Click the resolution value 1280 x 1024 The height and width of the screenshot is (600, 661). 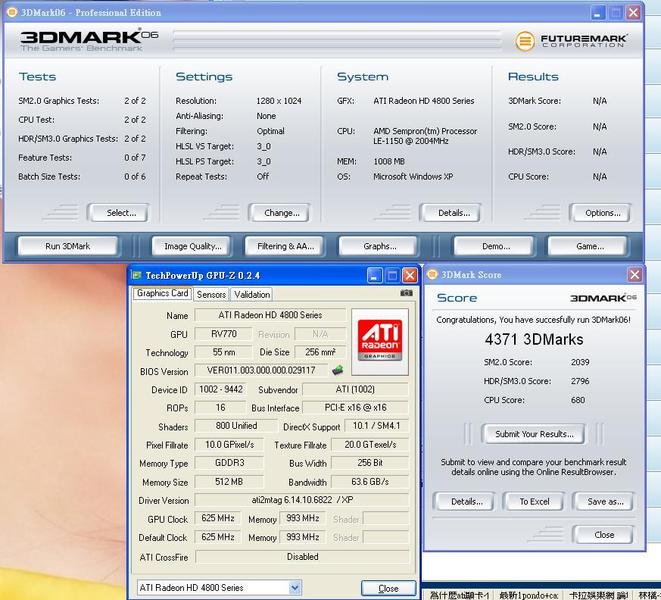coord(279,101)
